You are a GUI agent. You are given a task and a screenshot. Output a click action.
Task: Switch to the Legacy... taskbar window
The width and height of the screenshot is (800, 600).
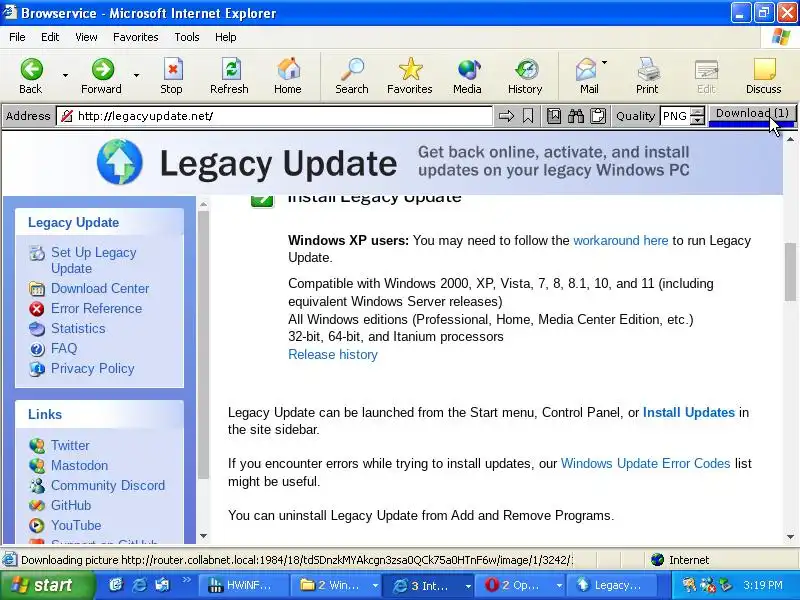612,586
